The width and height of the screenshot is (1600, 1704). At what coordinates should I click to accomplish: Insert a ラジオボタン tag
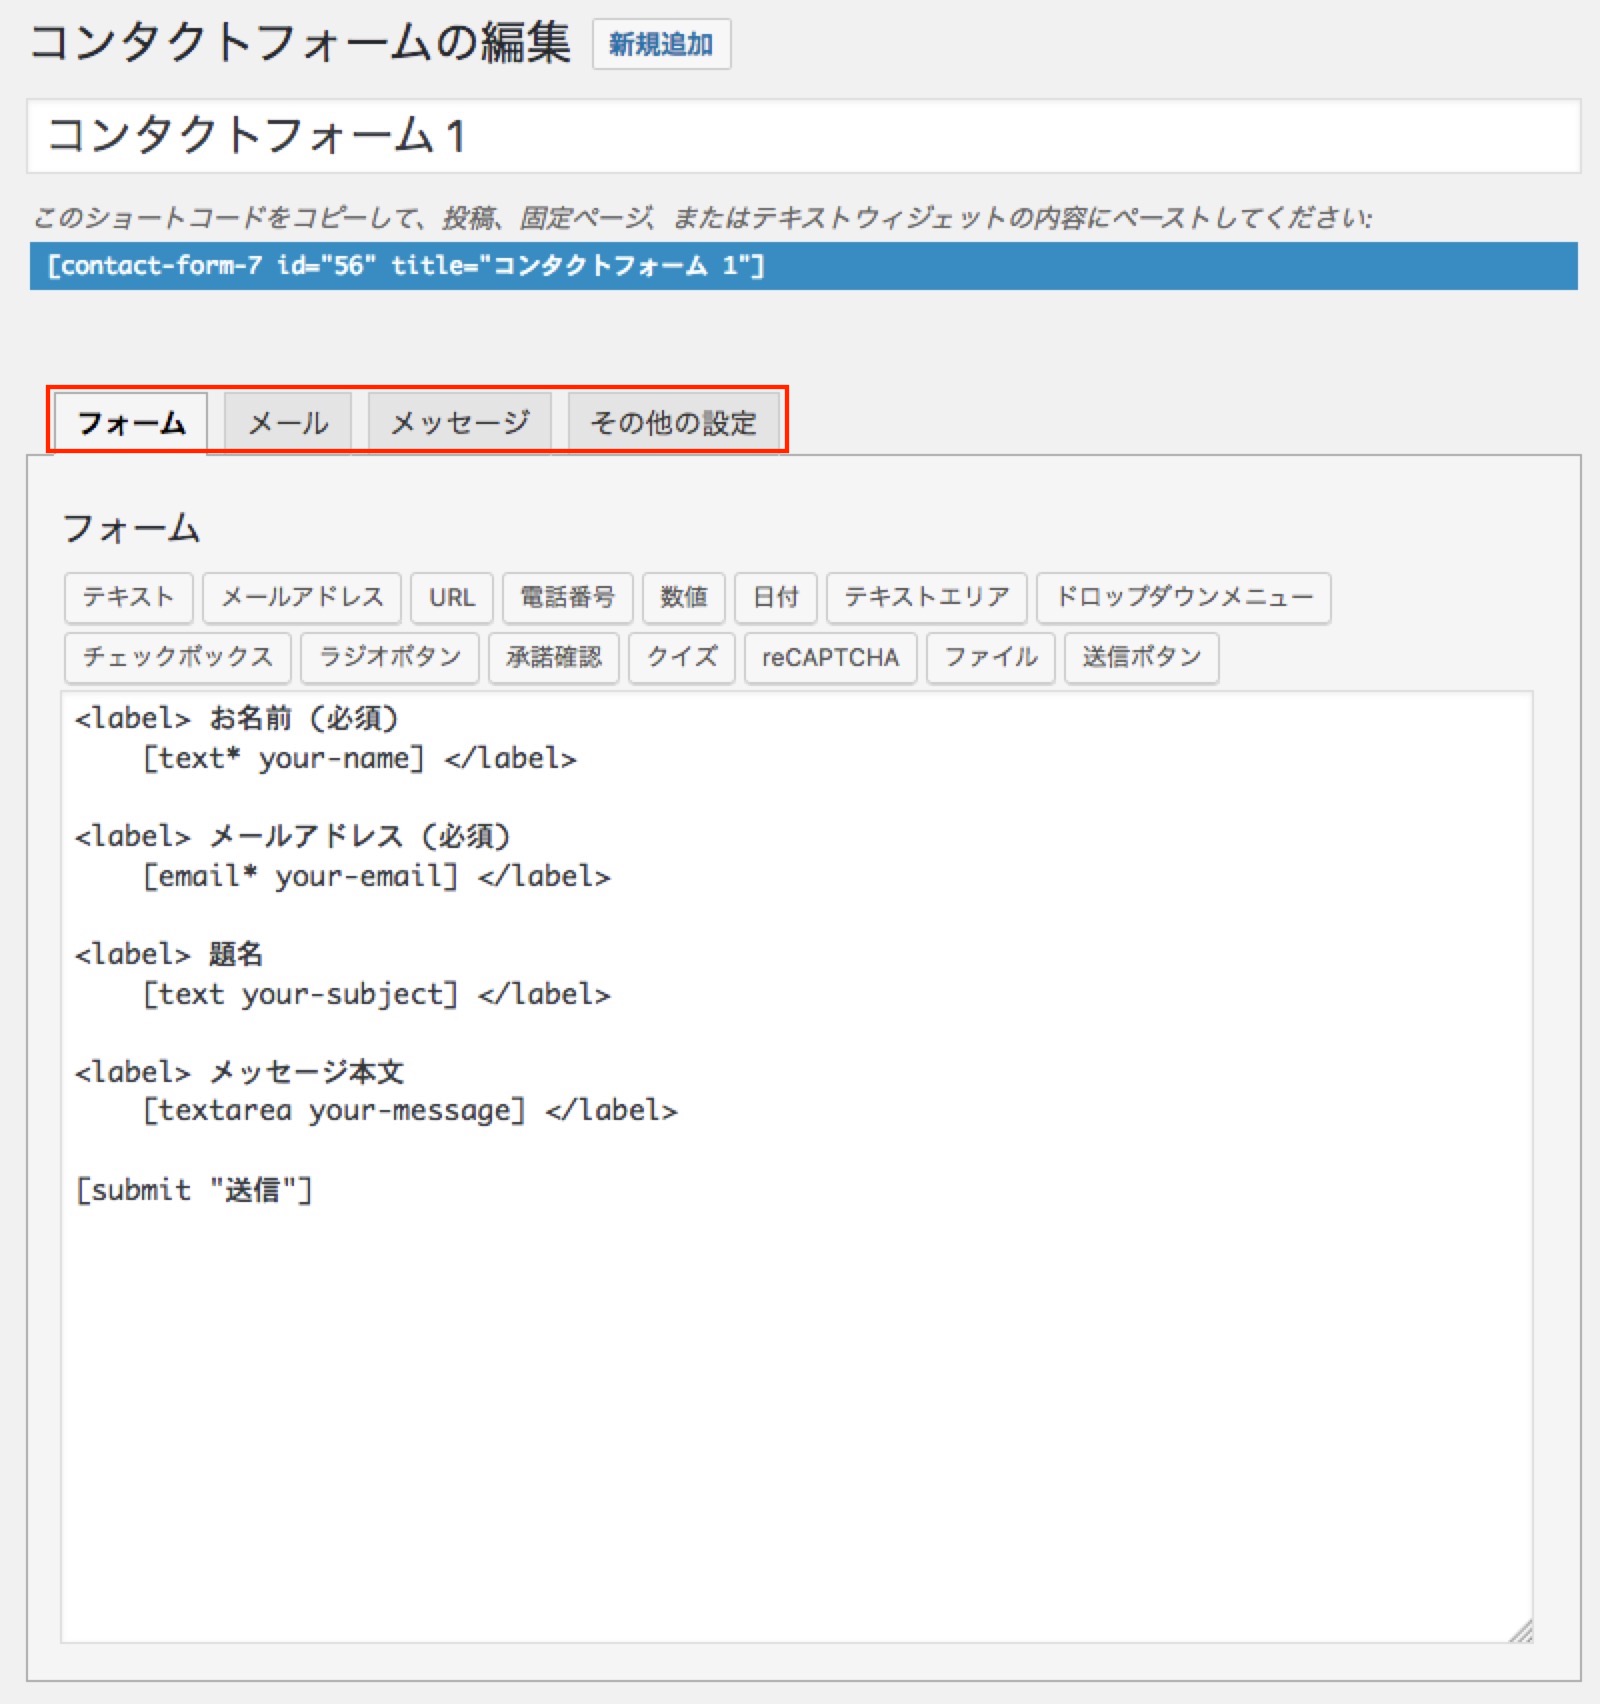[x=390, y=658]
